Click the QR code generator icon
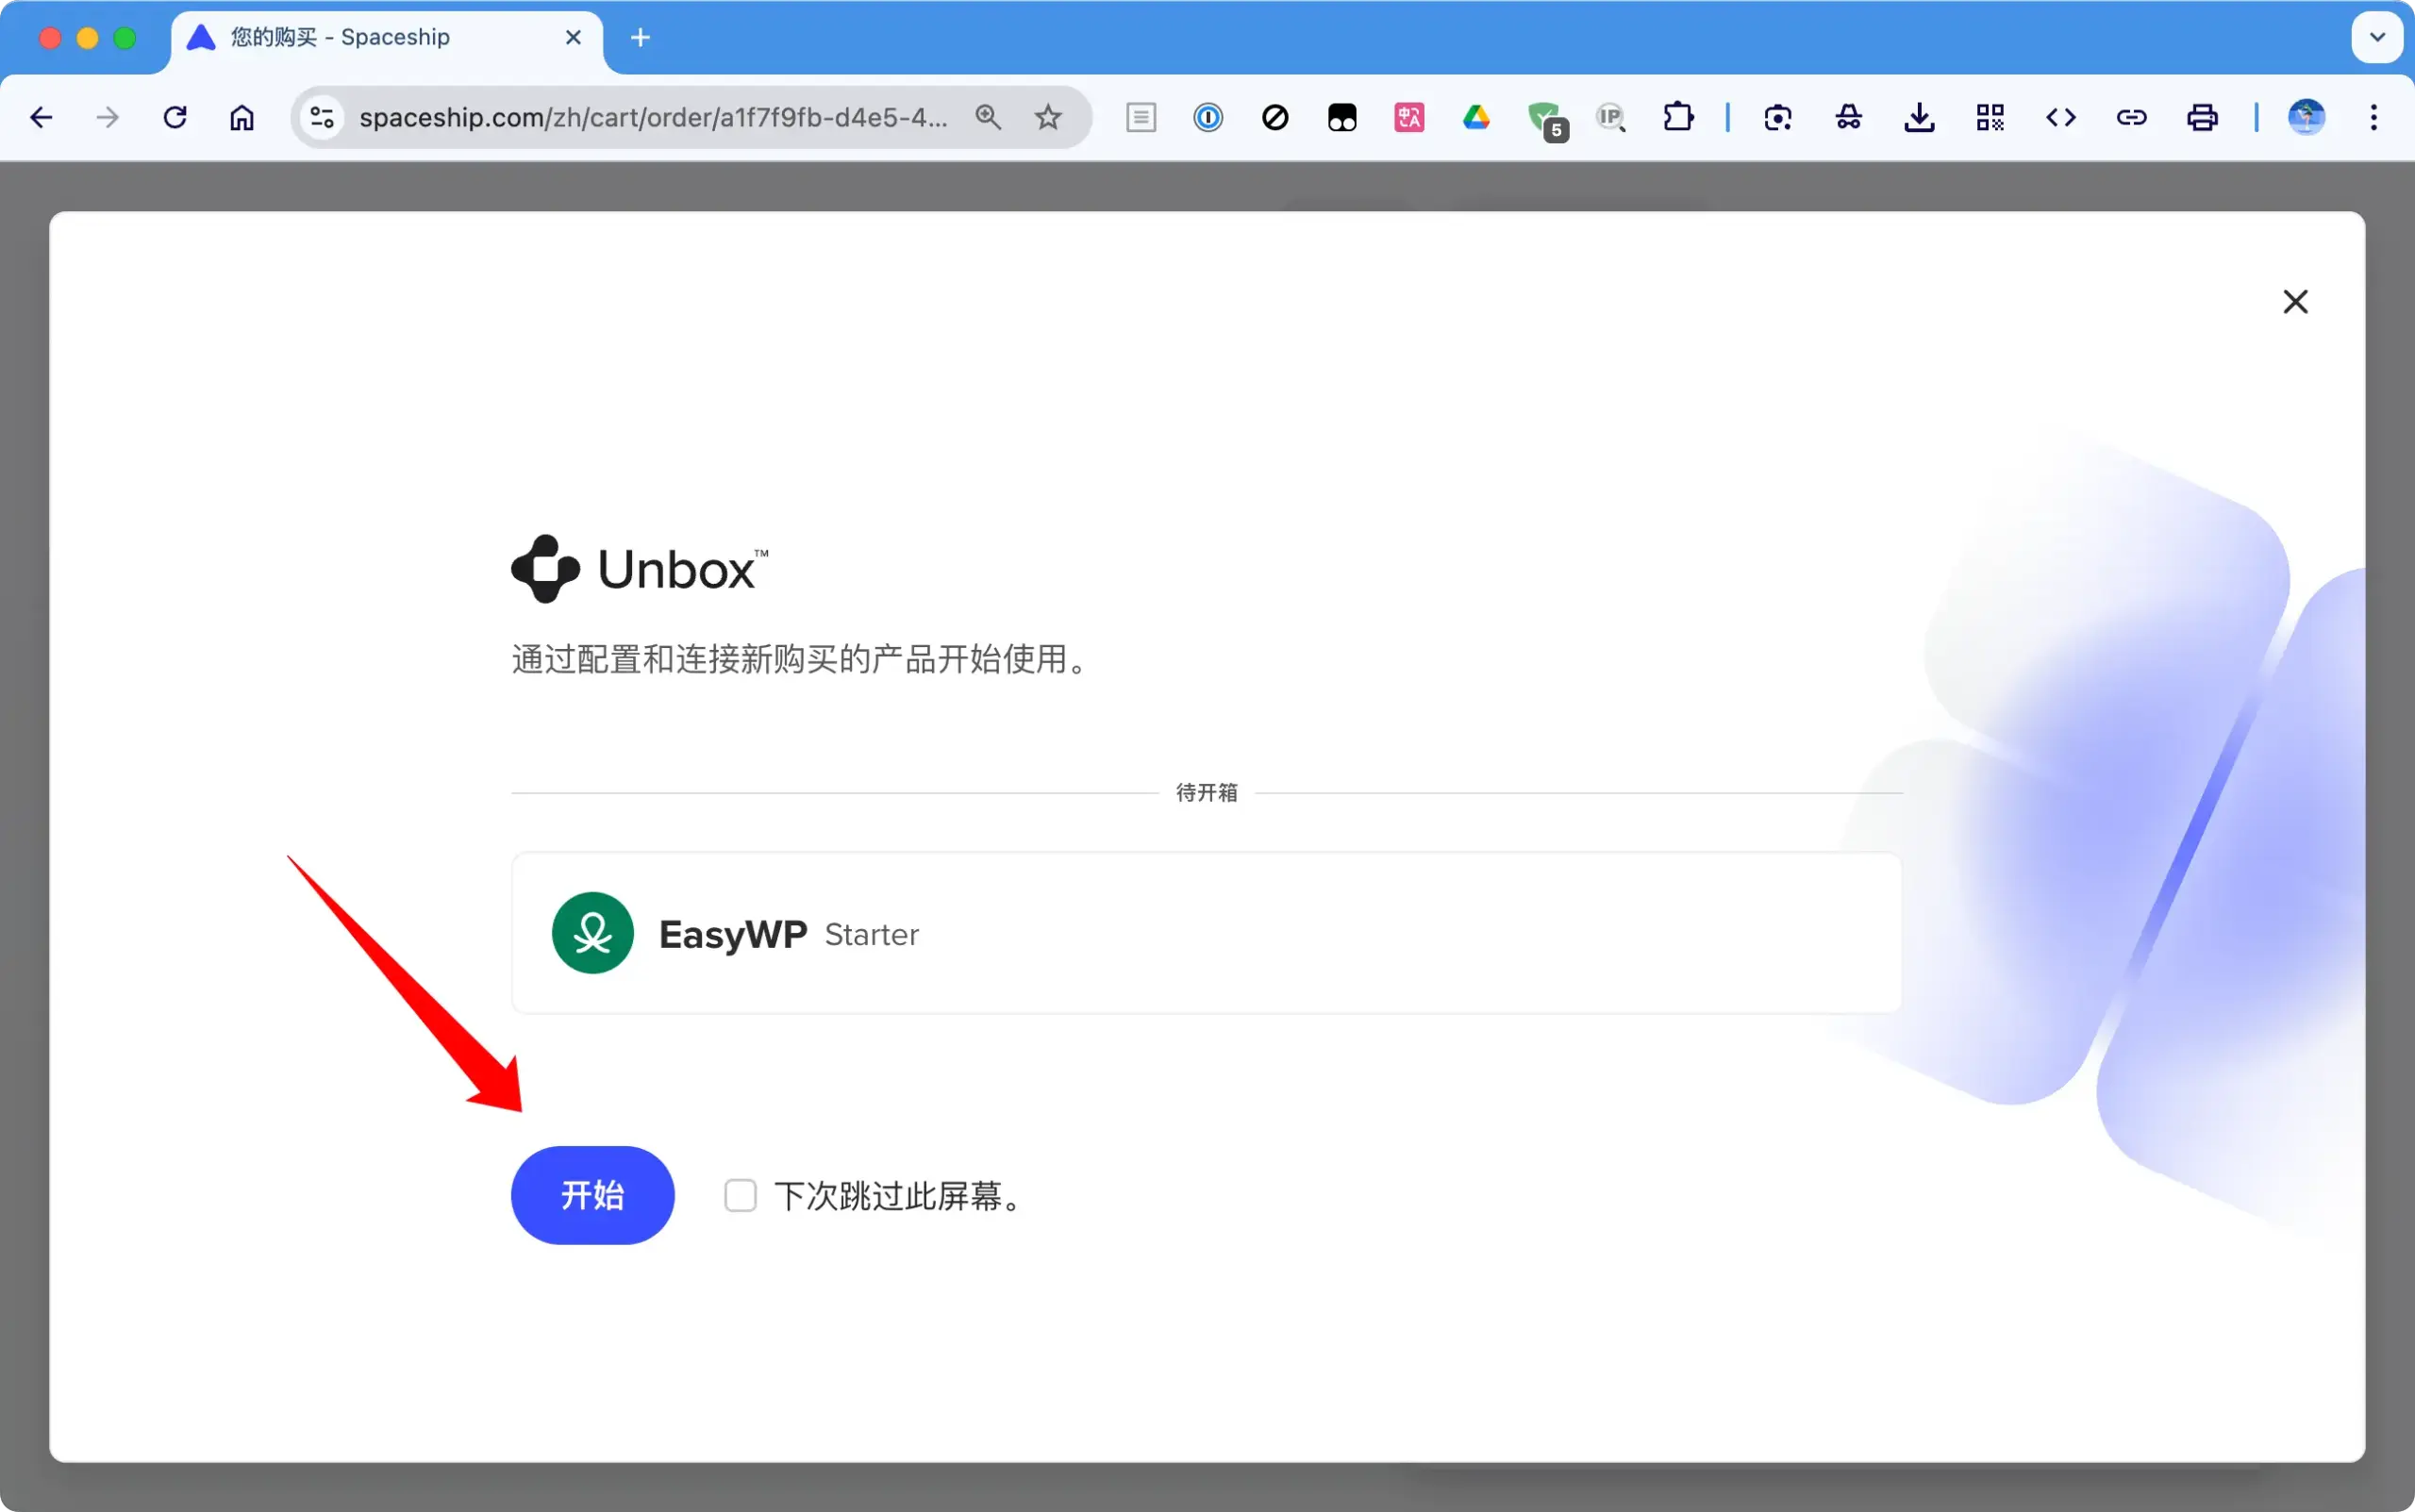The height and width of the screenshot is (1512, 2415). [1990, 117]
